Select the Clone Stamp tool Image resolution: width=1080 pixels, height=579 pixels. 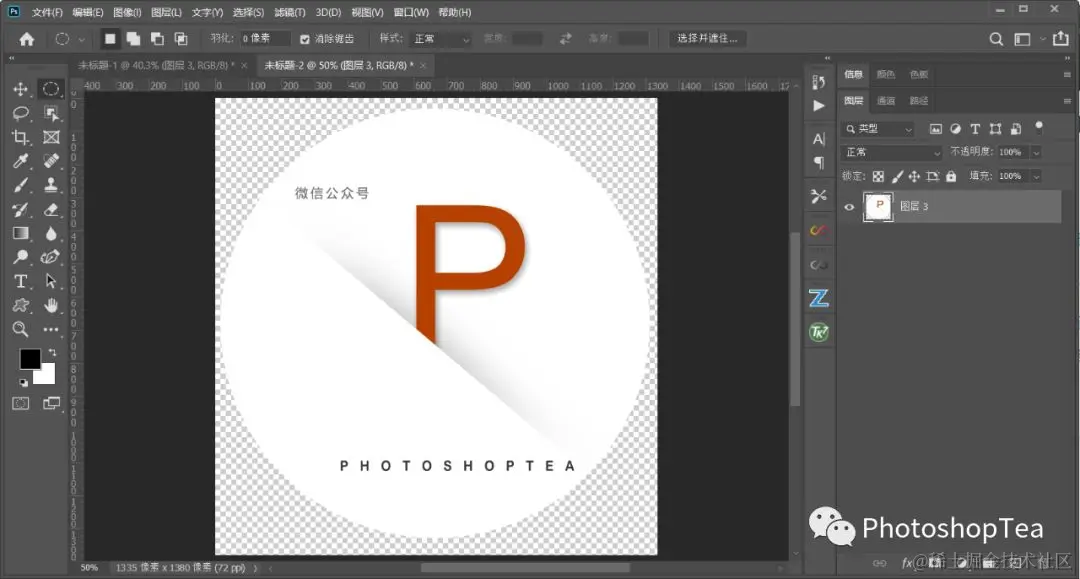(x=51, y=185)
